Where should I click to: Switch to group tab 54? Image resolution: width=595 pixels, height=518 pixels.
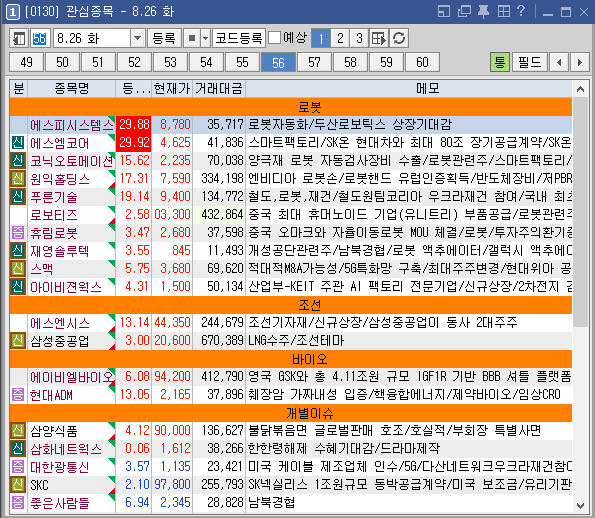click(x=206, y=62)
